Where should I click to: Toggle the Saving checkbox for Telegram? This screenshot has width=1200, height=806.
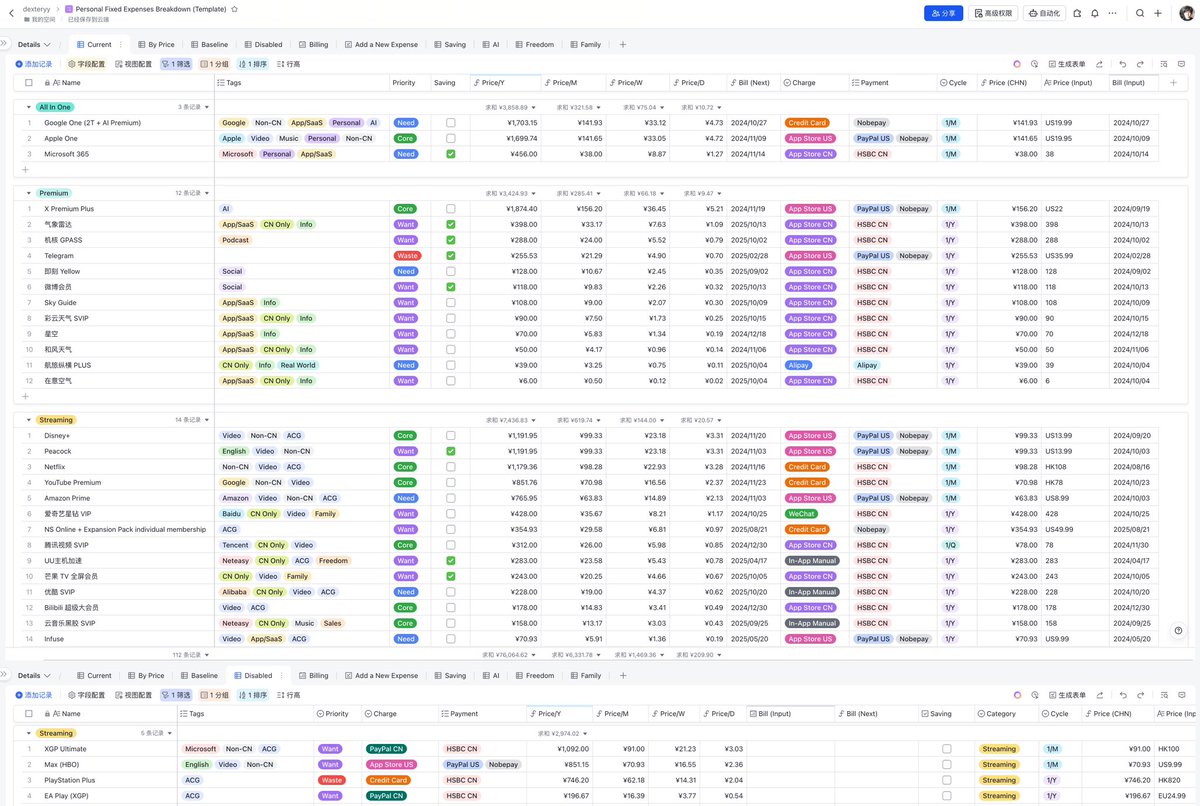pyautogui.click(x=450, y=256)
